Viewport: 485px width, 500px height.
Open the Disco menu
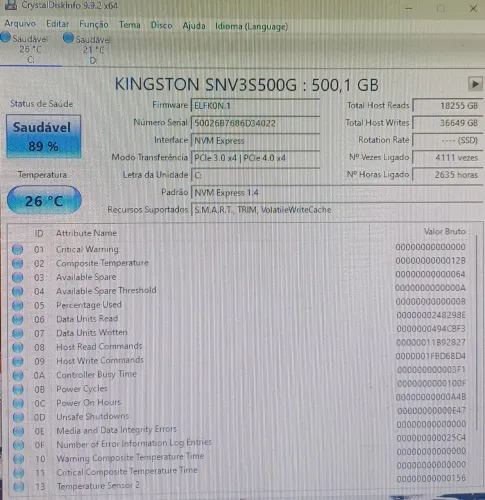[161, 25]
